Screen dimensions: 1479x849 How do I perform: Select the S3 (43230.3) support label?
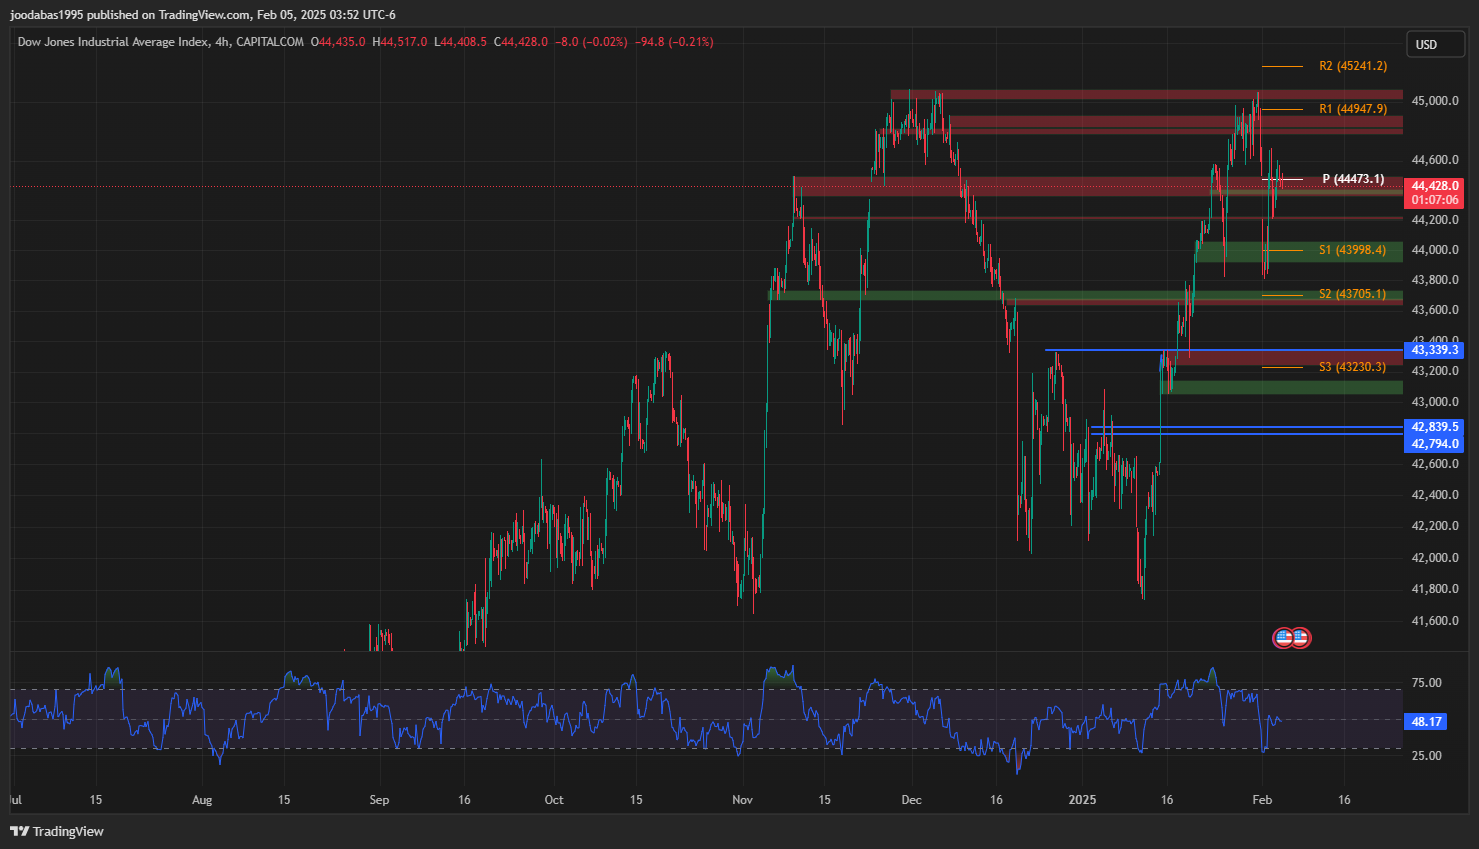click(1352, 367)
